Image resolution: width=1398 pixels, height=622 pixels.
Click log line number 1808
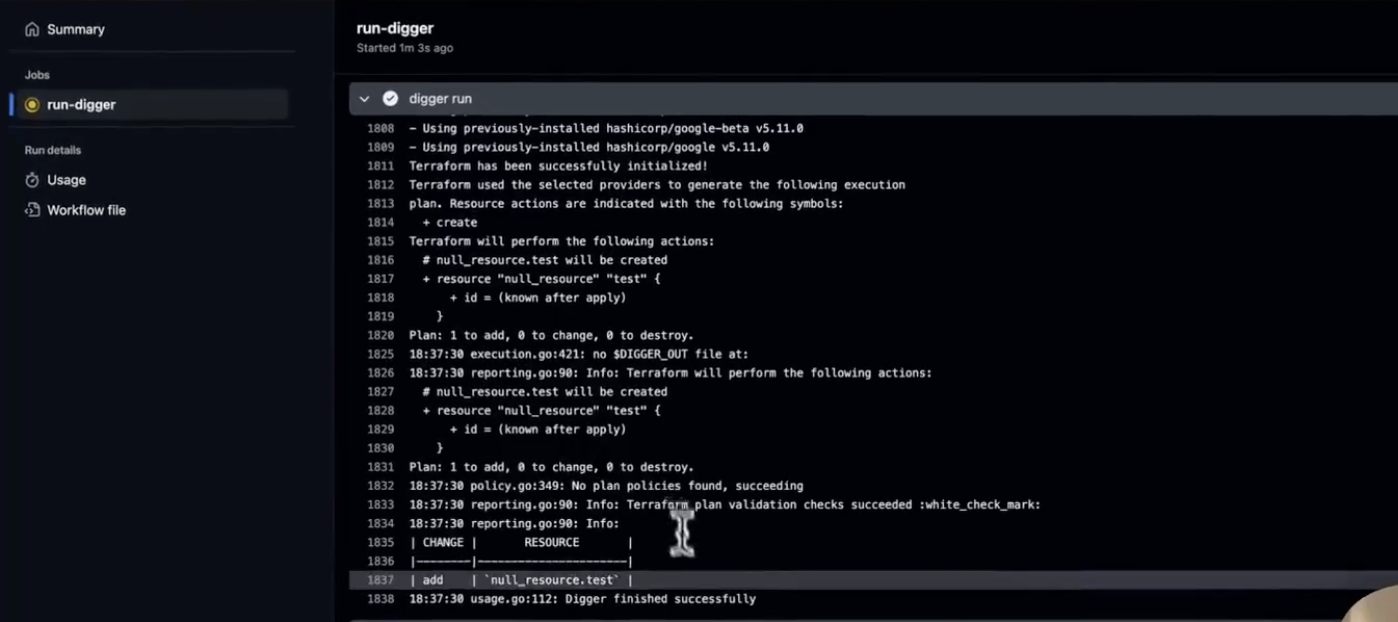click(x=380, y=128)
